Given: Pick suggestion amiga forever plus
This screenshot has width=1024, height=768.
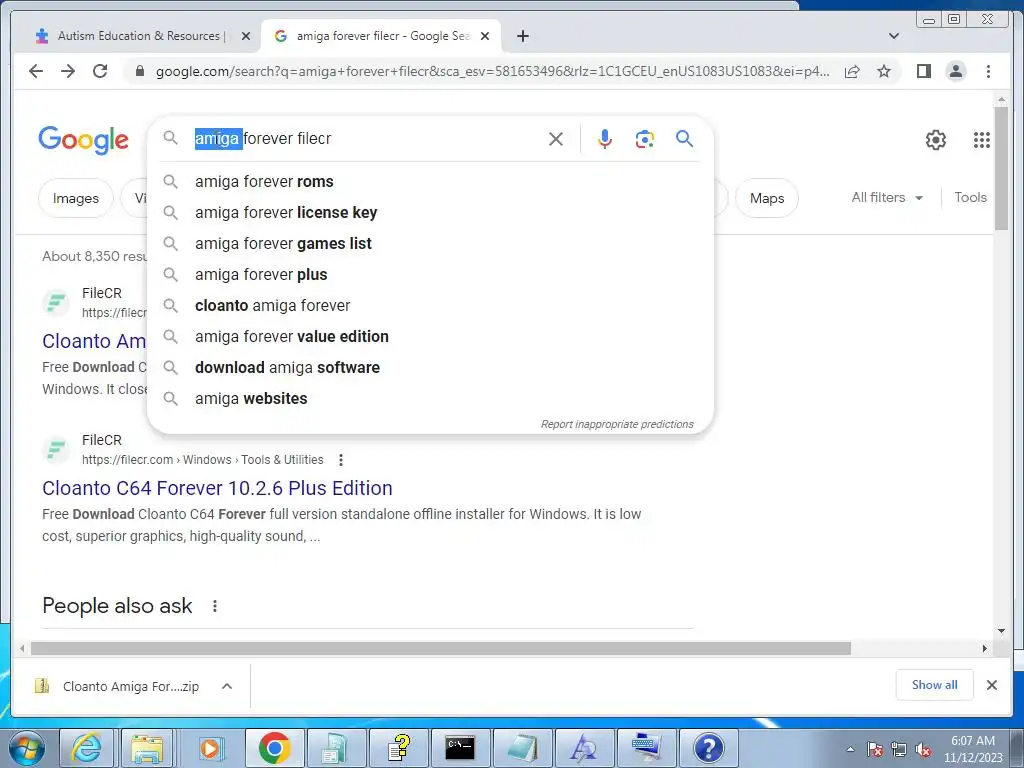Looking at the screenshot, I should (x=430, y=274).
